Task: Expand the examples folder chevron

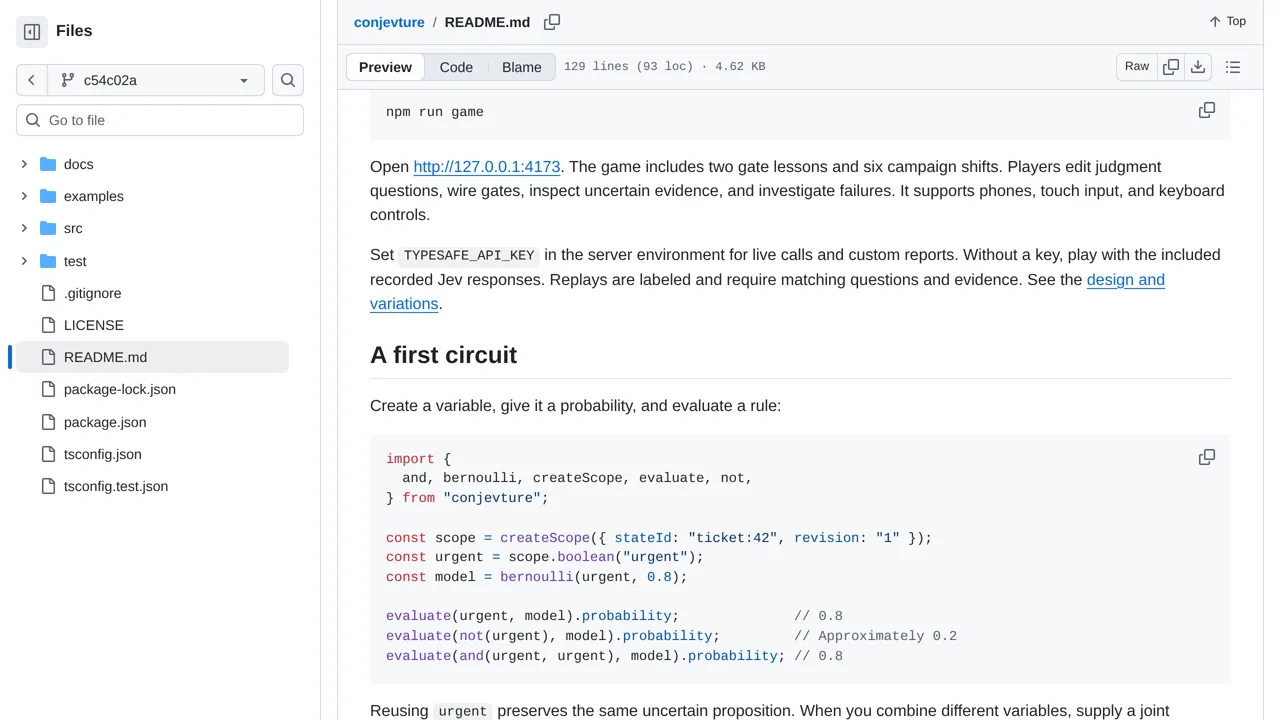Action: 24,196
